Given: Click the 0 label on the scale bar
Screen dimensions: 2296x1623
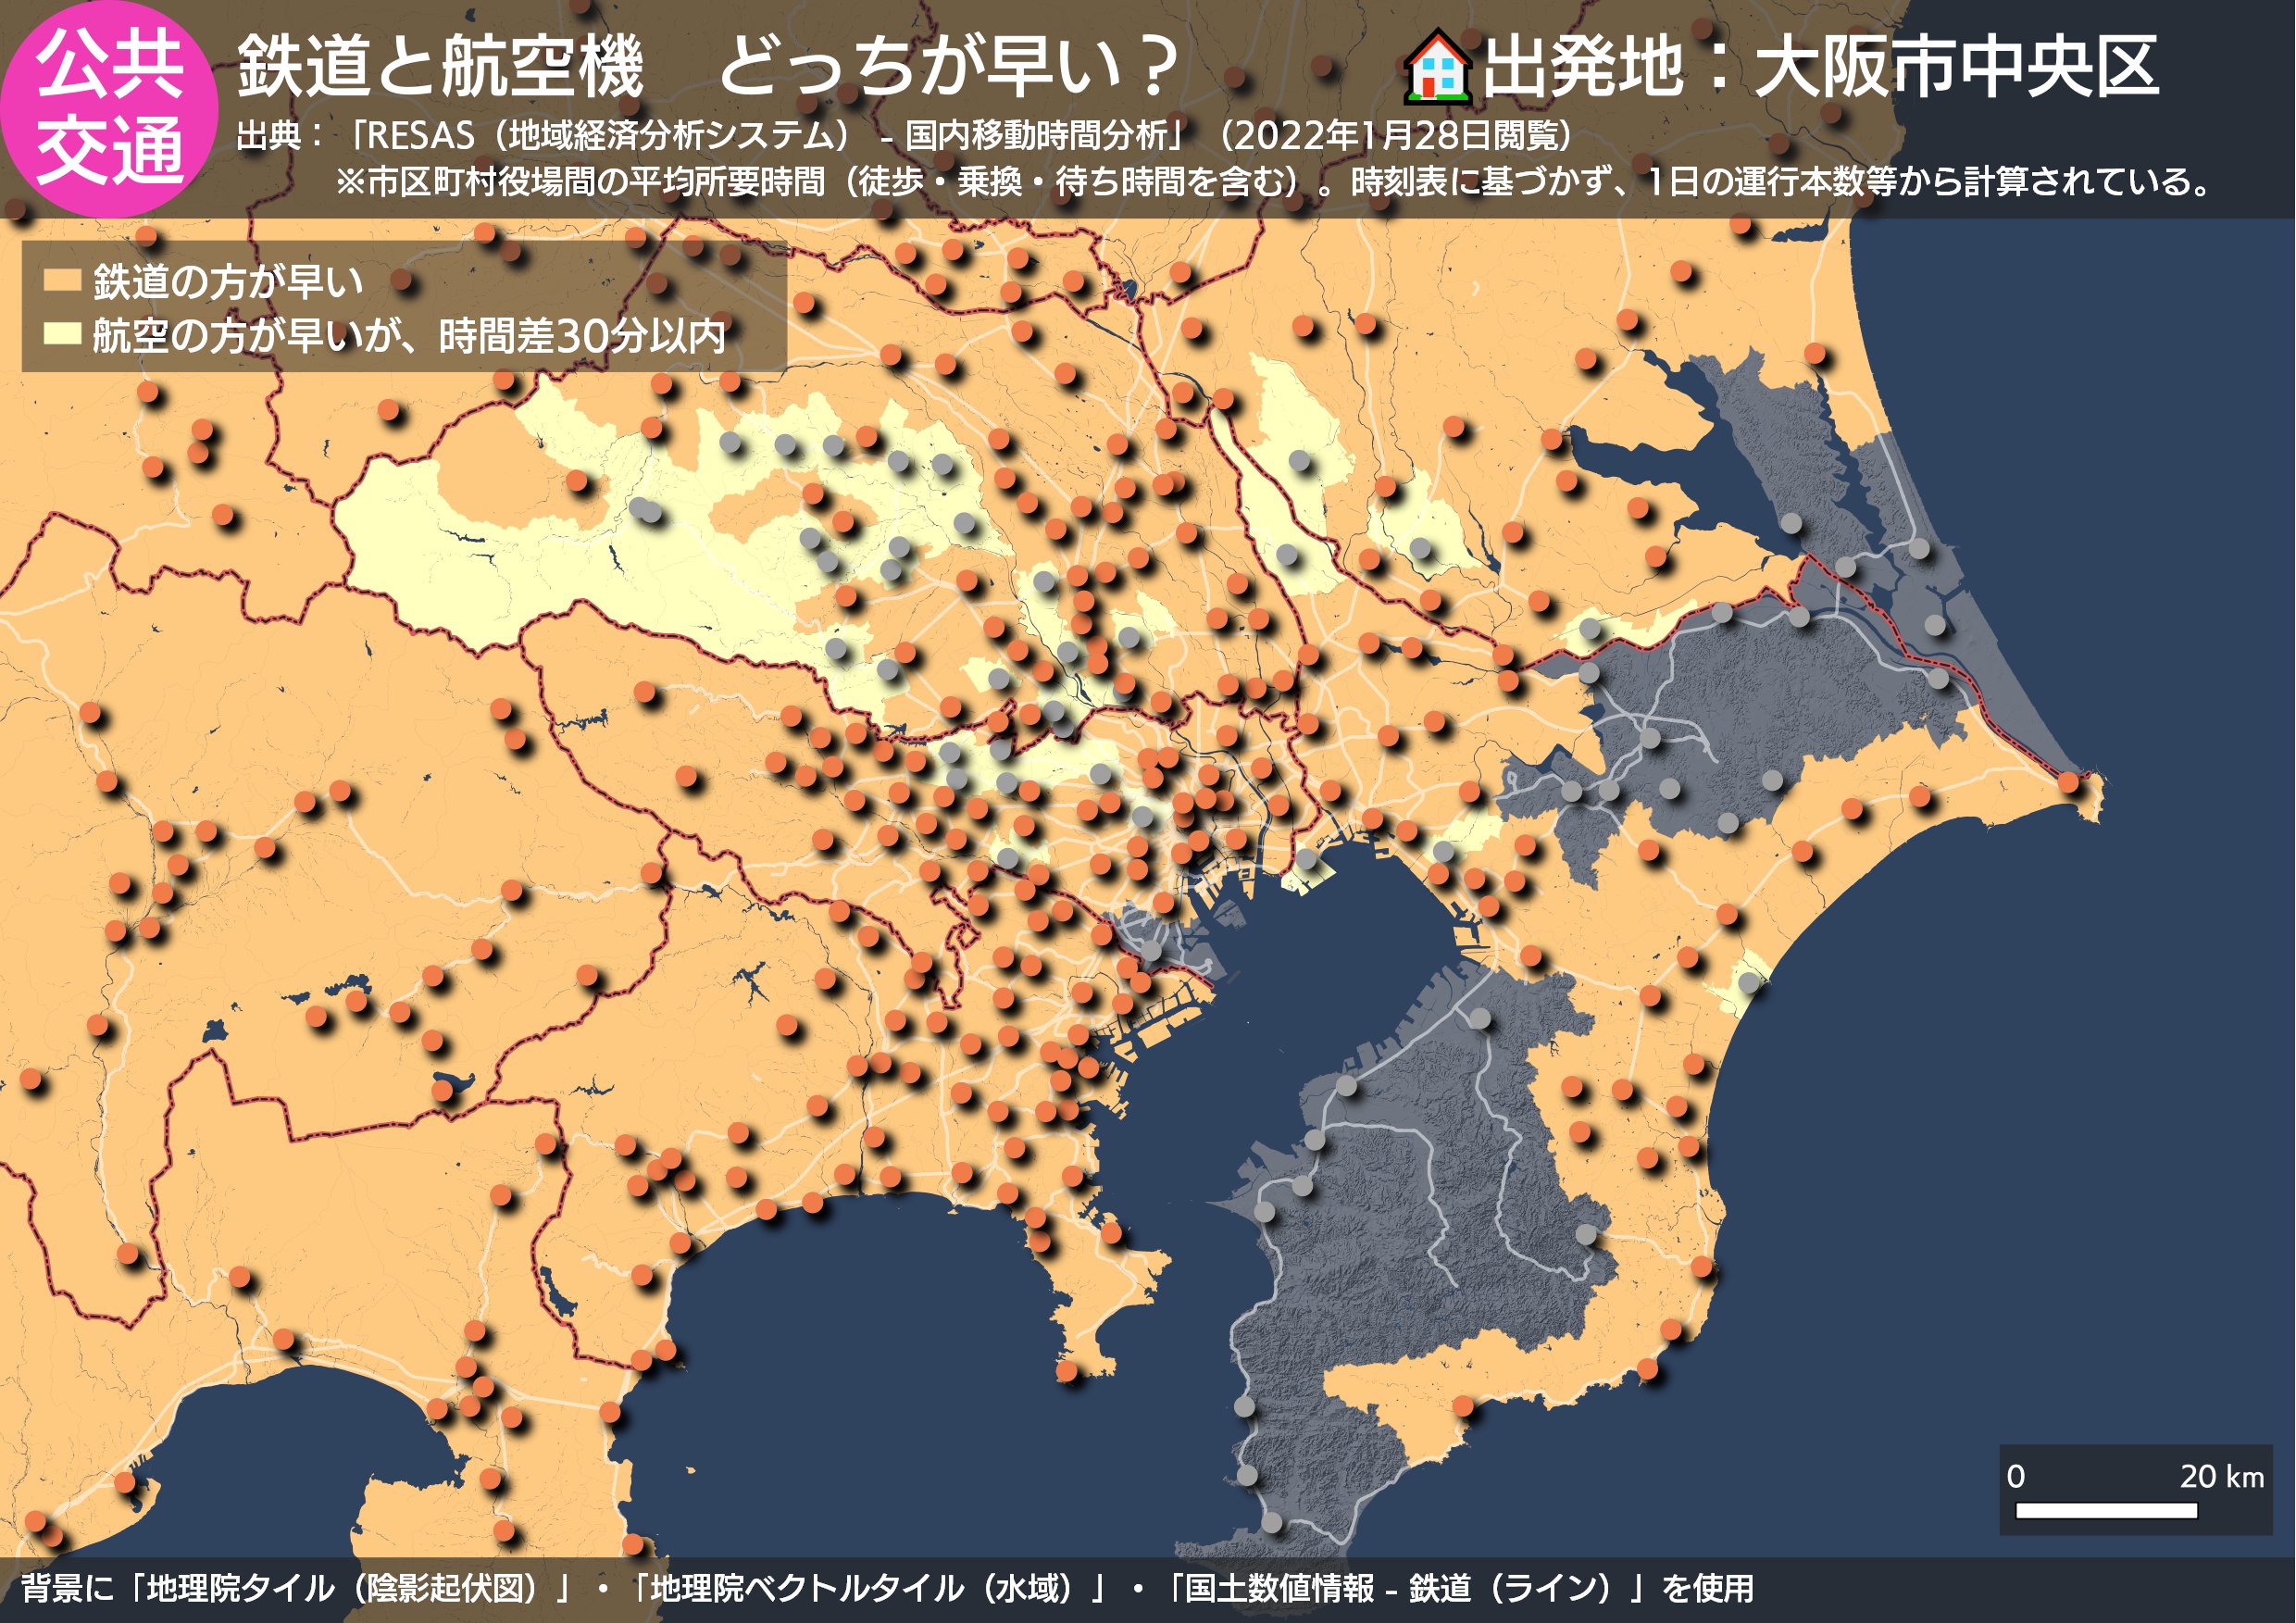Looking at the screenshot, I should point(2015,1476).
